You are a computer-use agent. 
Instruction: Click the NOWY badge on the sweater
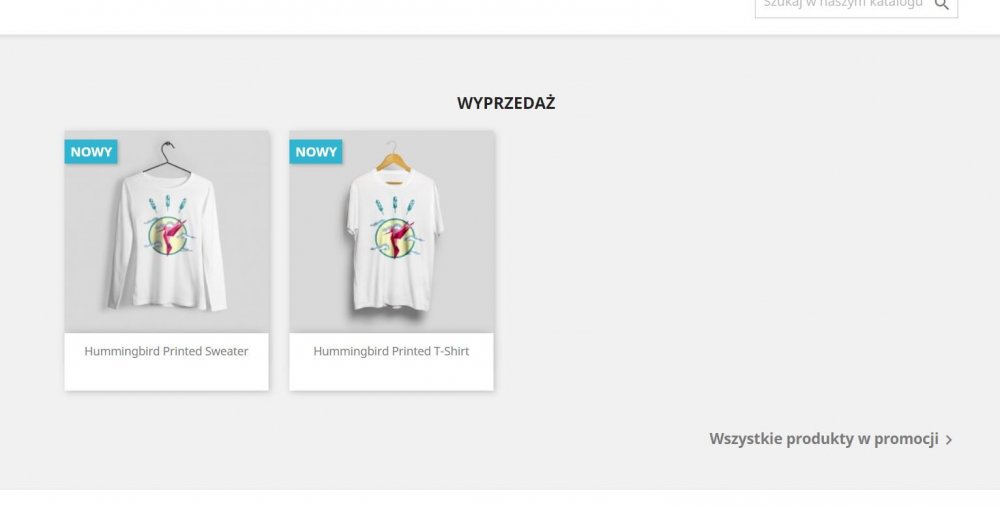(91, 152)
